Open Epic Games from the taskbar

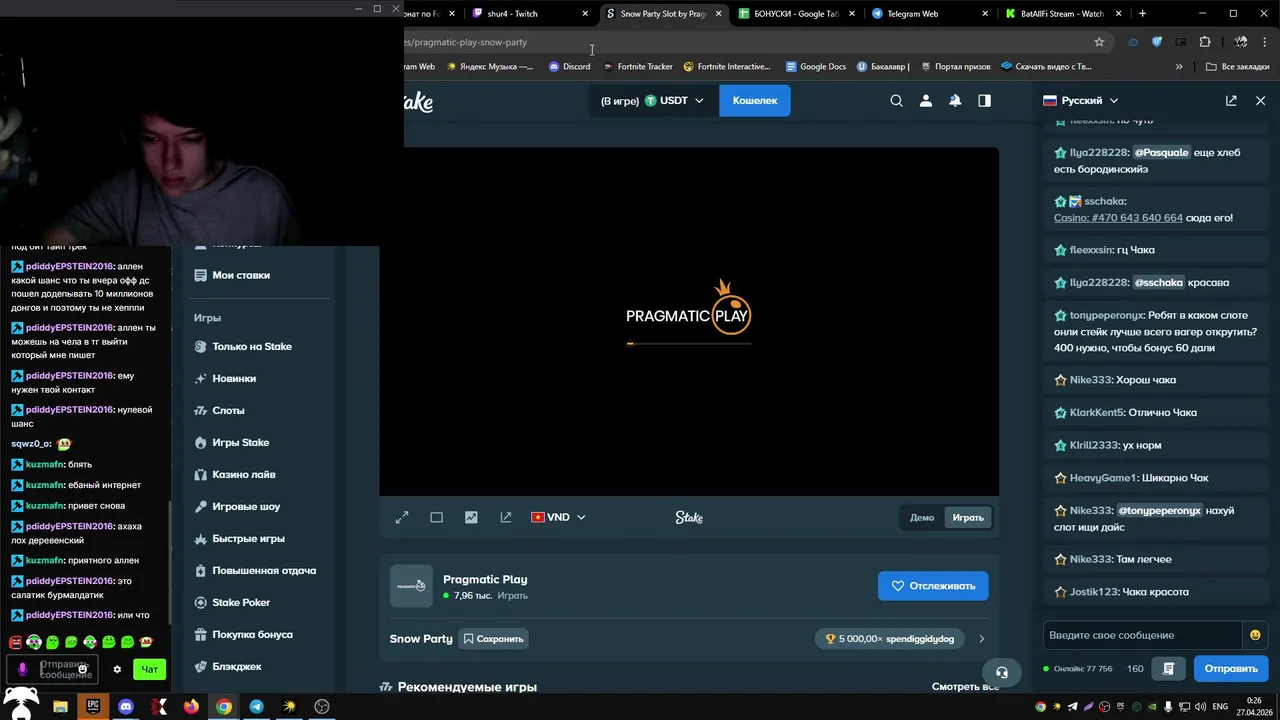coord(93,706)
